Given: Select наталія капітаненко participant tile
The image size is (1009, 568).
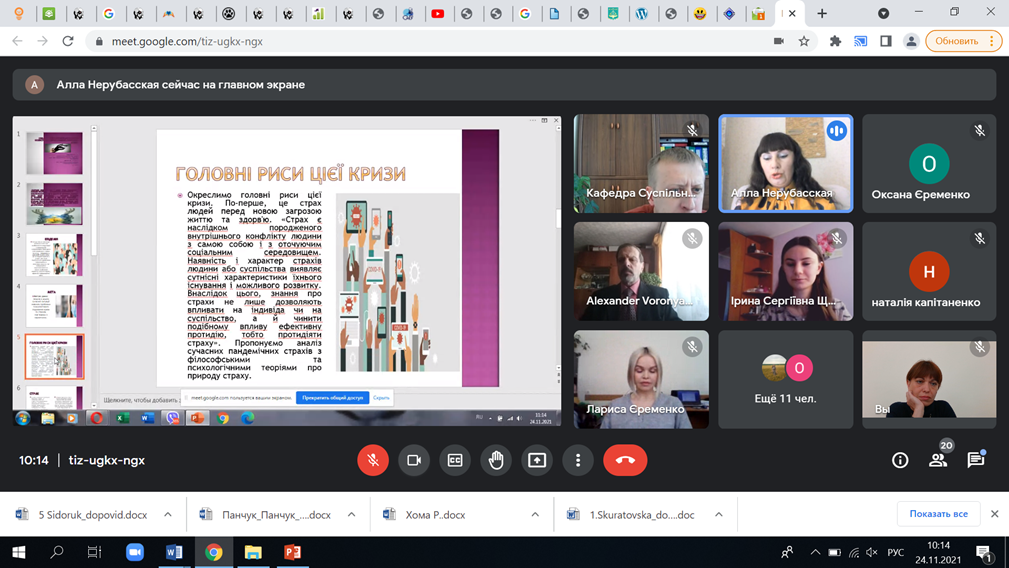Looking at the screenshot, I should coord(929,271).
